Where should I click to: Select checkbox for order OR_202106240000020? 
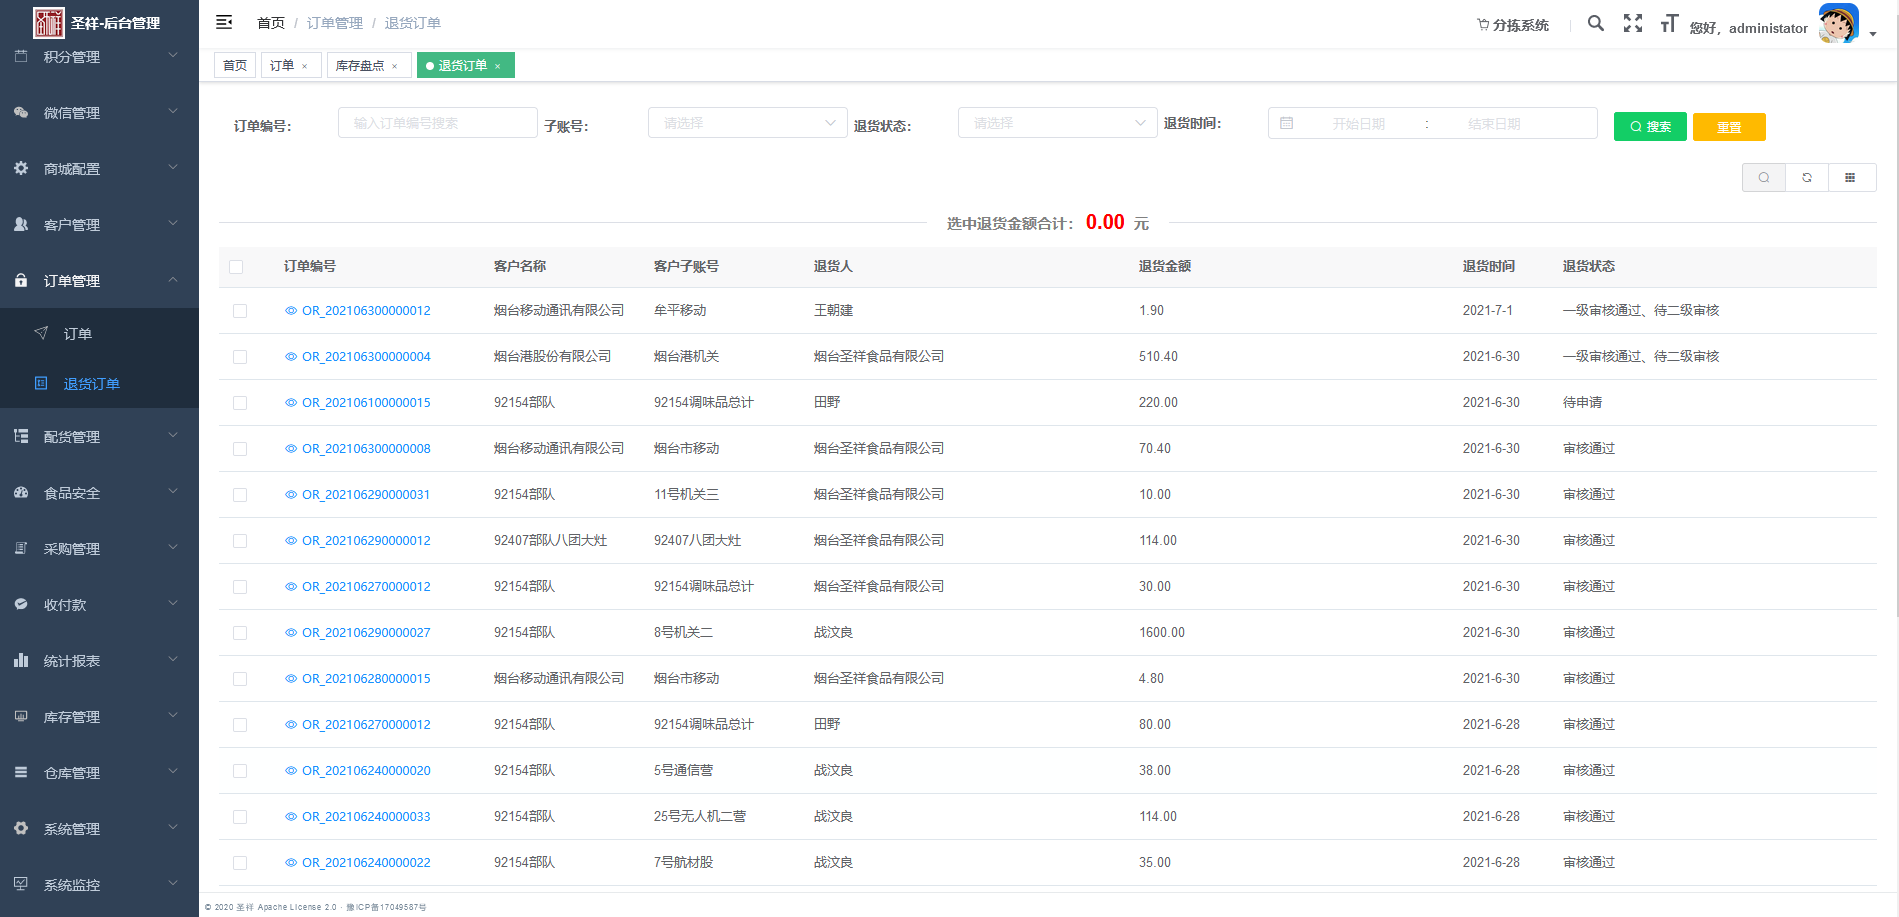coord(240,770)
